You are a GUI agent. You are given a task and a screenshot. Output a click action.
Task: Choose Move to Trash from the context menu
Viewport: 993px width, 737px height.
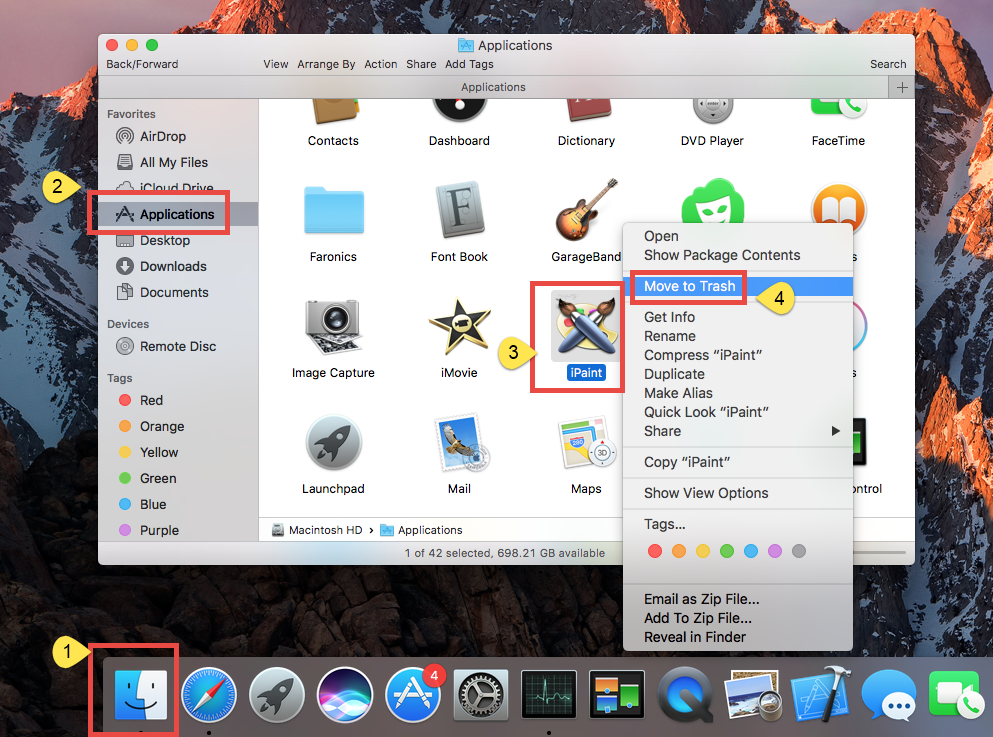tap(687, 287)
